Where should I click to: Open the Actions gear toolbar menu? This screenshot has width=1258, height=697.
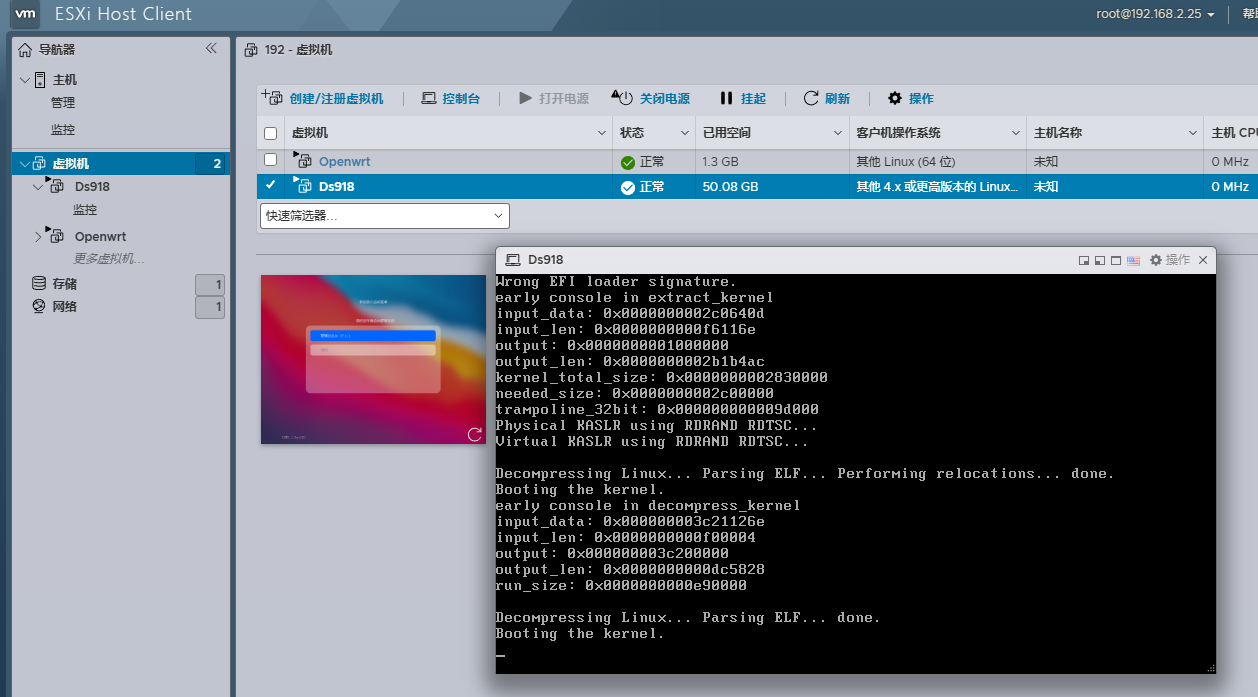click(x=911, y=98)
